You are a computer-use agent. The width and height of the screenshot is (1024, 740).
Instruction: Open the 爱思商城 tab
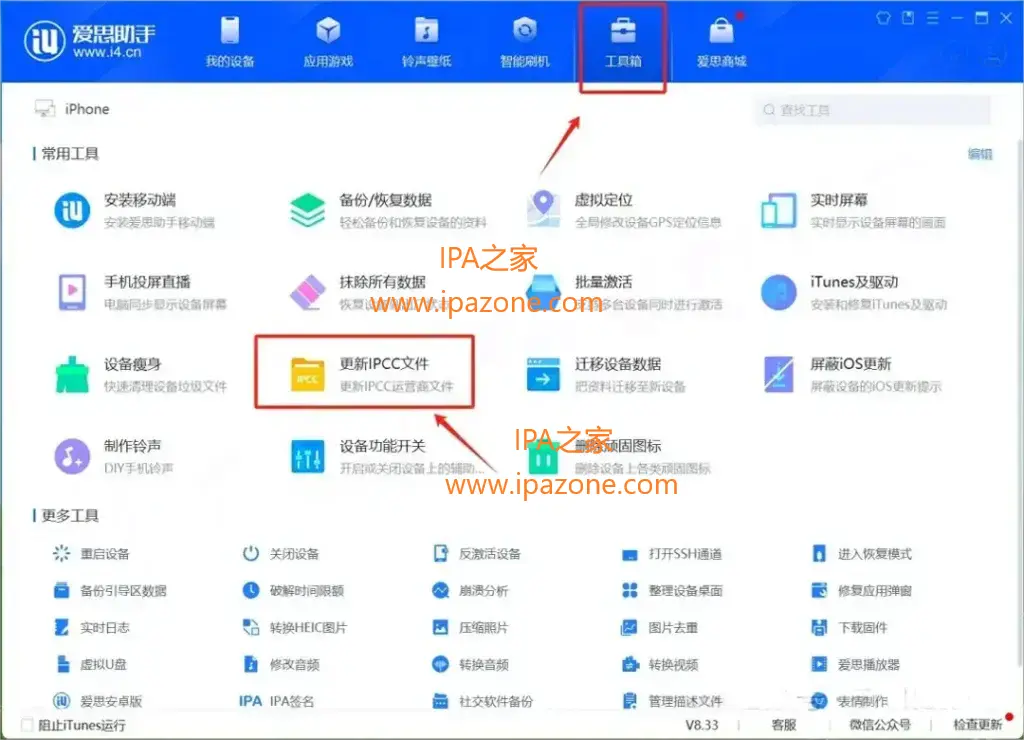[x=721, y=42]
